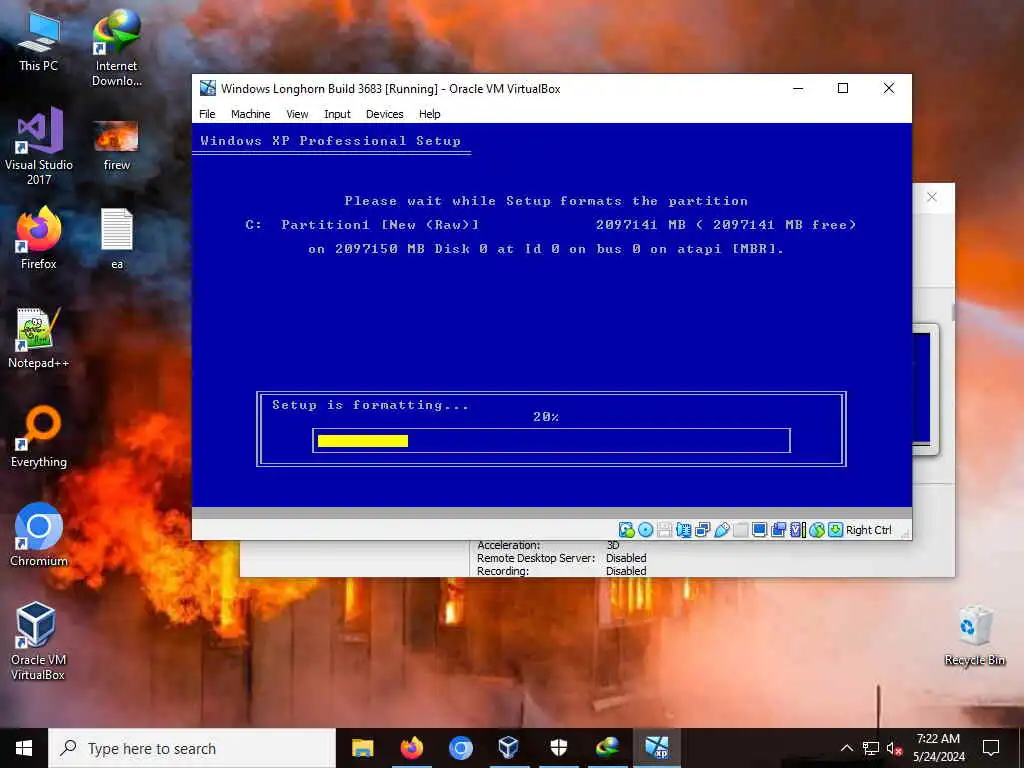The height and width of the screenshot is (768, 1024).
Task: Select Chromium desktop shortcut
Action: pos(39,535)
